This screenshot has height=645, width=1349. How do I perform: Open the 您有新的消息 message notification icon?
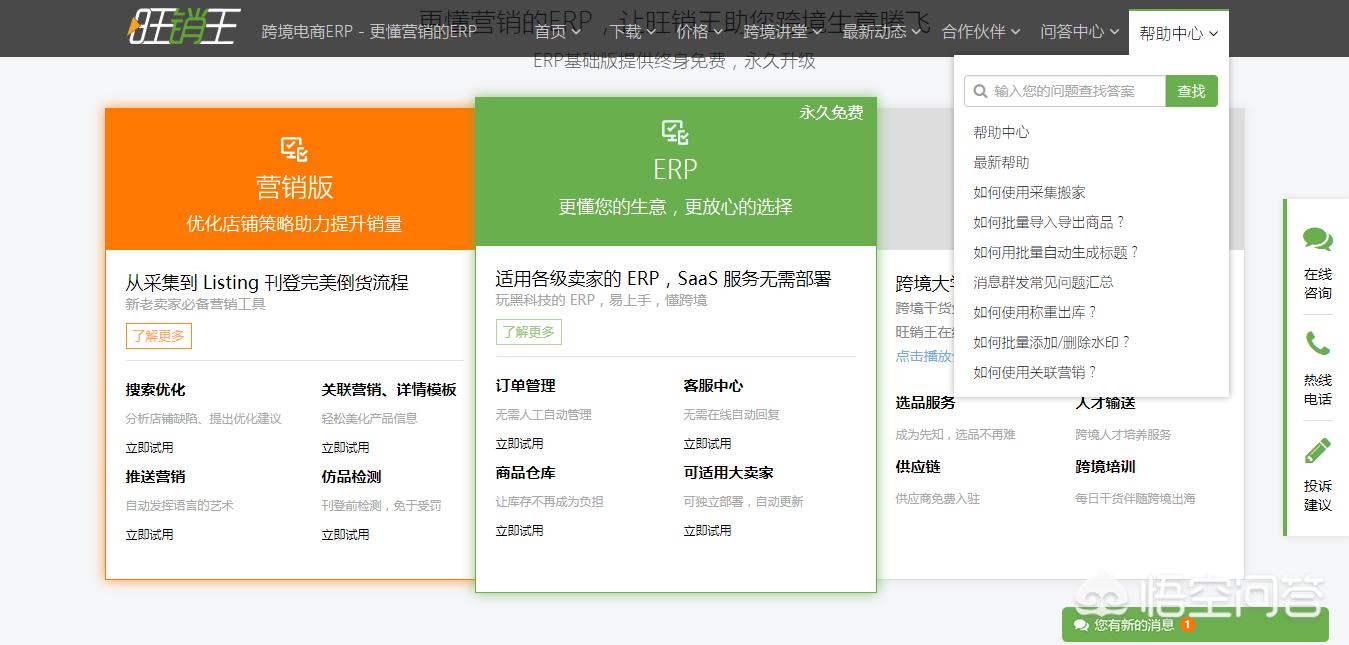(1080, 625)
